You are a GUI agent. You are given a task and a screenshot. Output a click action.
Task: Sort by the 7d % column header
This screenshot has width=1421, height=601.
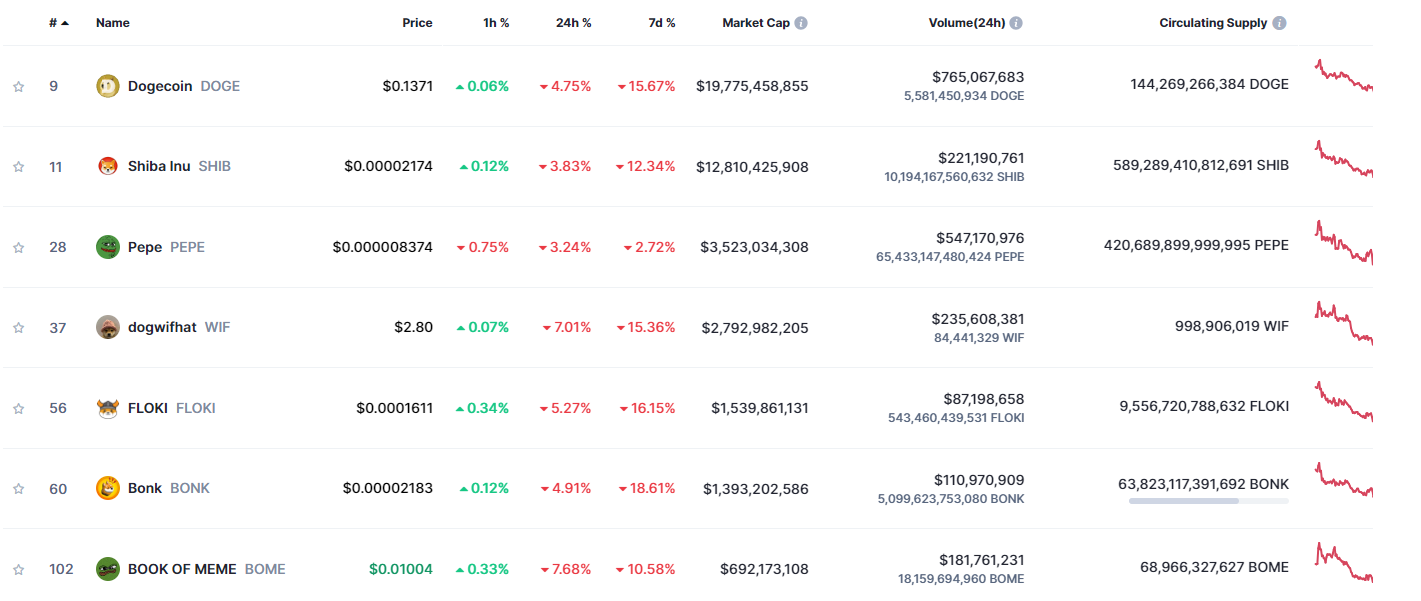(661, 23)
